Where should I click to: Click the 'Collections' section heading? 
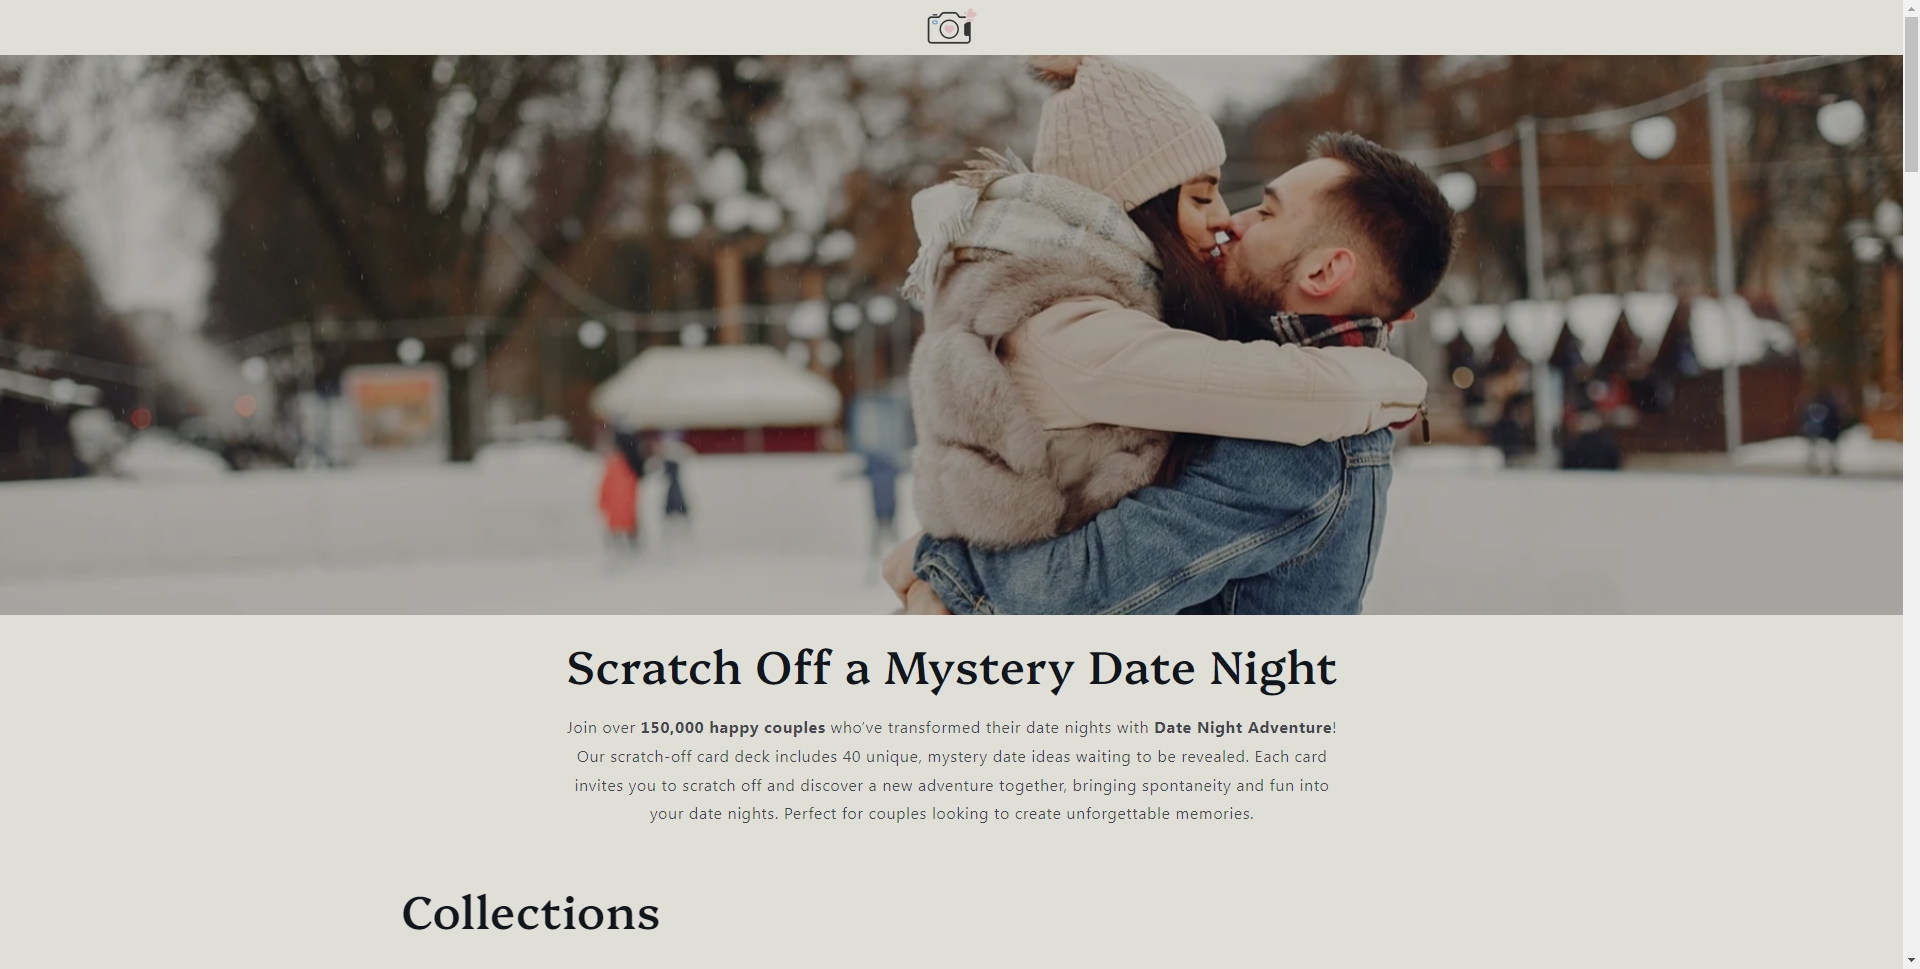click(x=531, y=913)
